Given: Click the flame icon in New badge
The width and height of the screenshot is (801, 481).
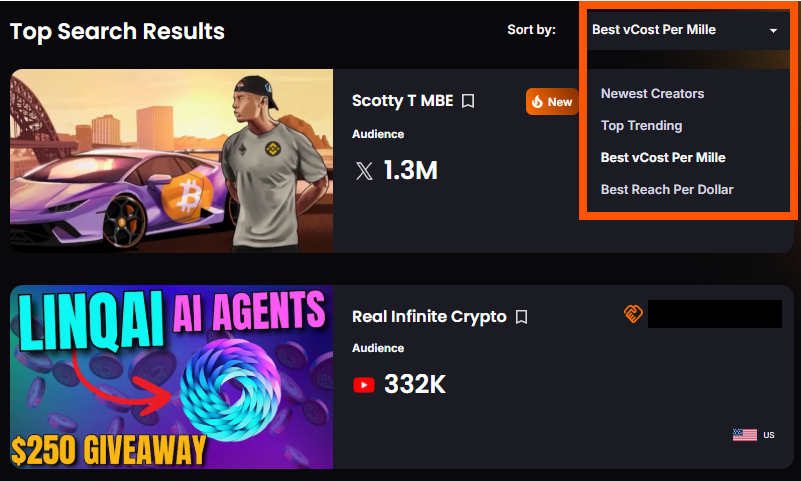Looking at the screenshot, I should (537, 102).
